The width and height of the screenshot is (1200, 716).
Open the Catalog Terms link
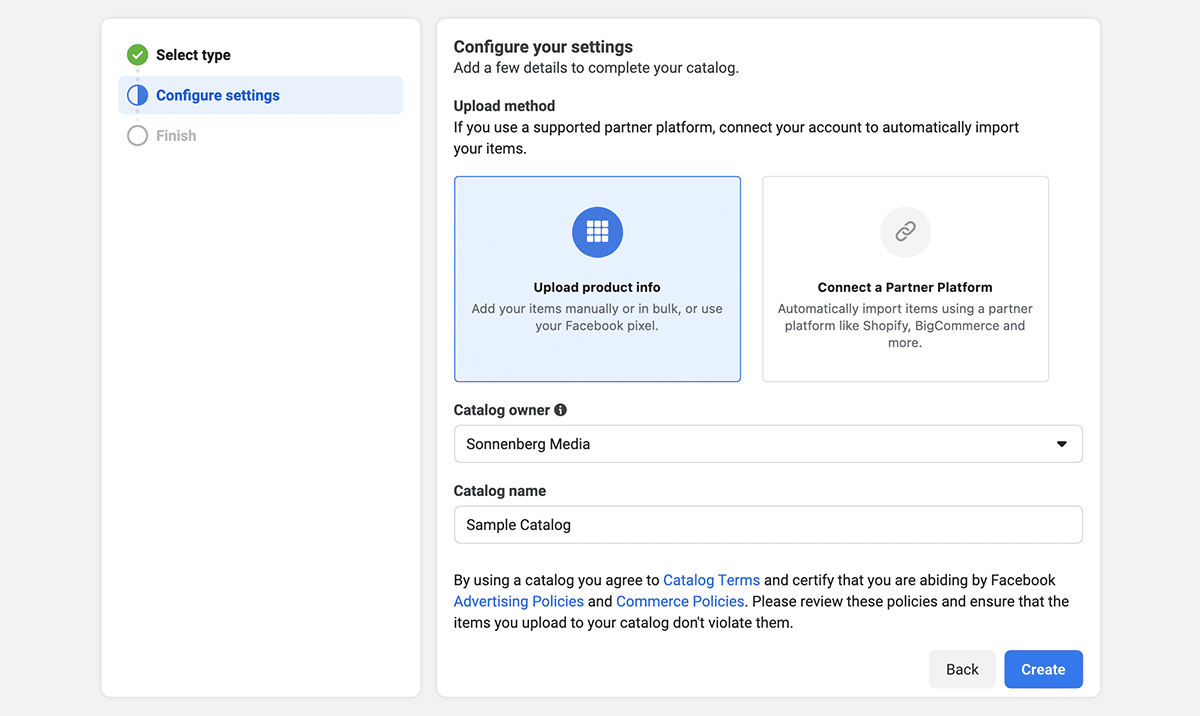click(x=711, y=580)
